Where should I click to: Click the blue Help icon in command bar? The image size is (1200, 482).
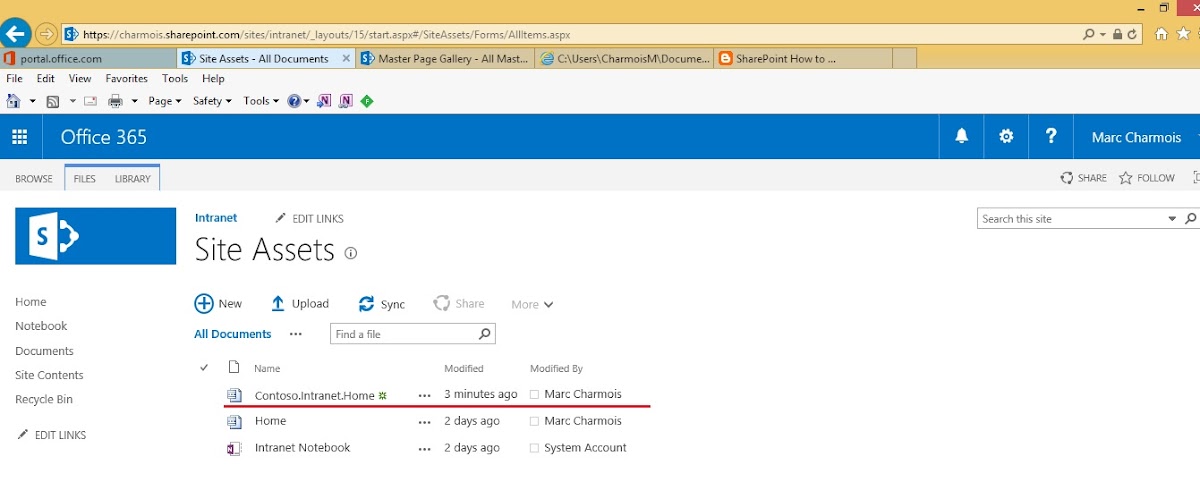[294, 101]
